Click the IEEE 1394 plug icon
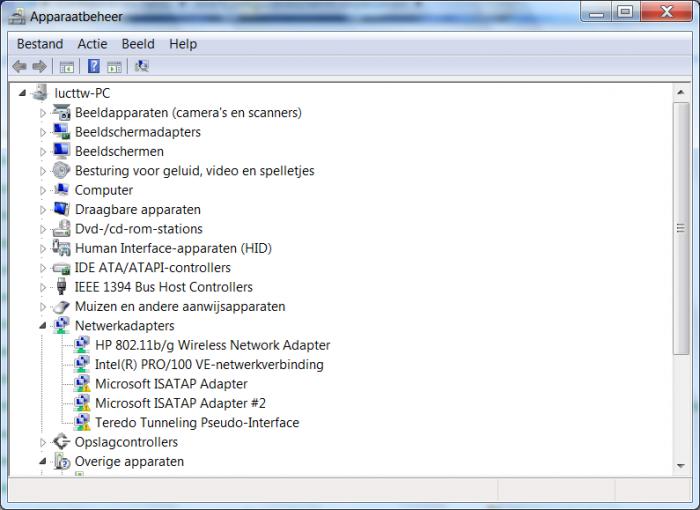 point(62,286)
